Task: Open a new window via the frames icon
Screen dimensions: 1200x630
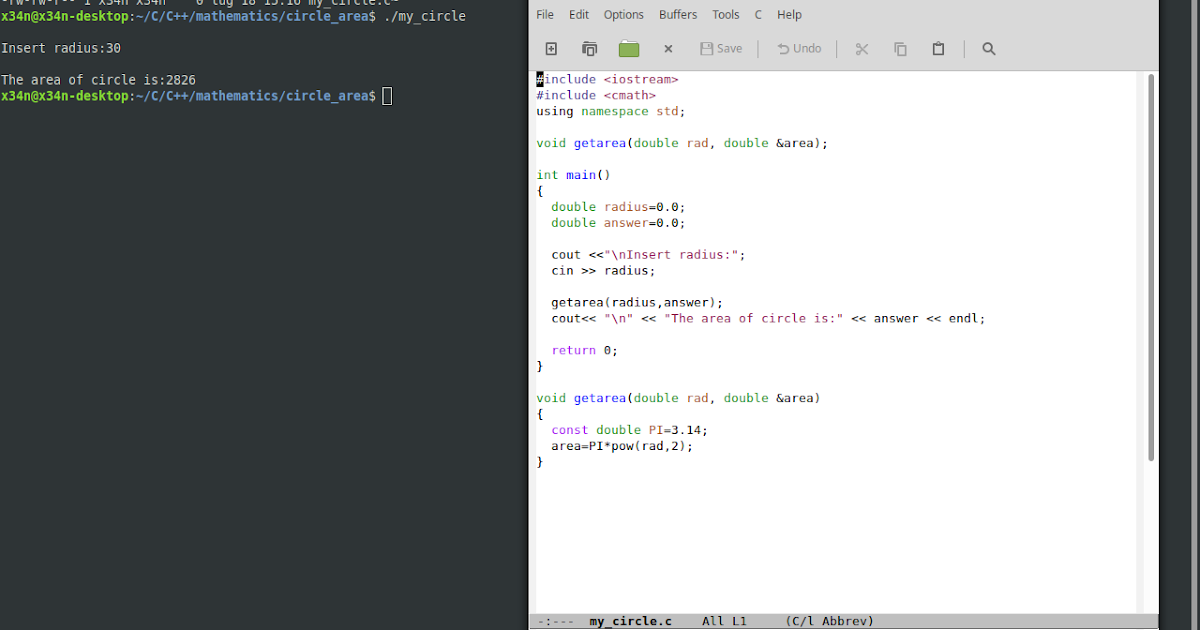Action: click(x=589, y=48)
